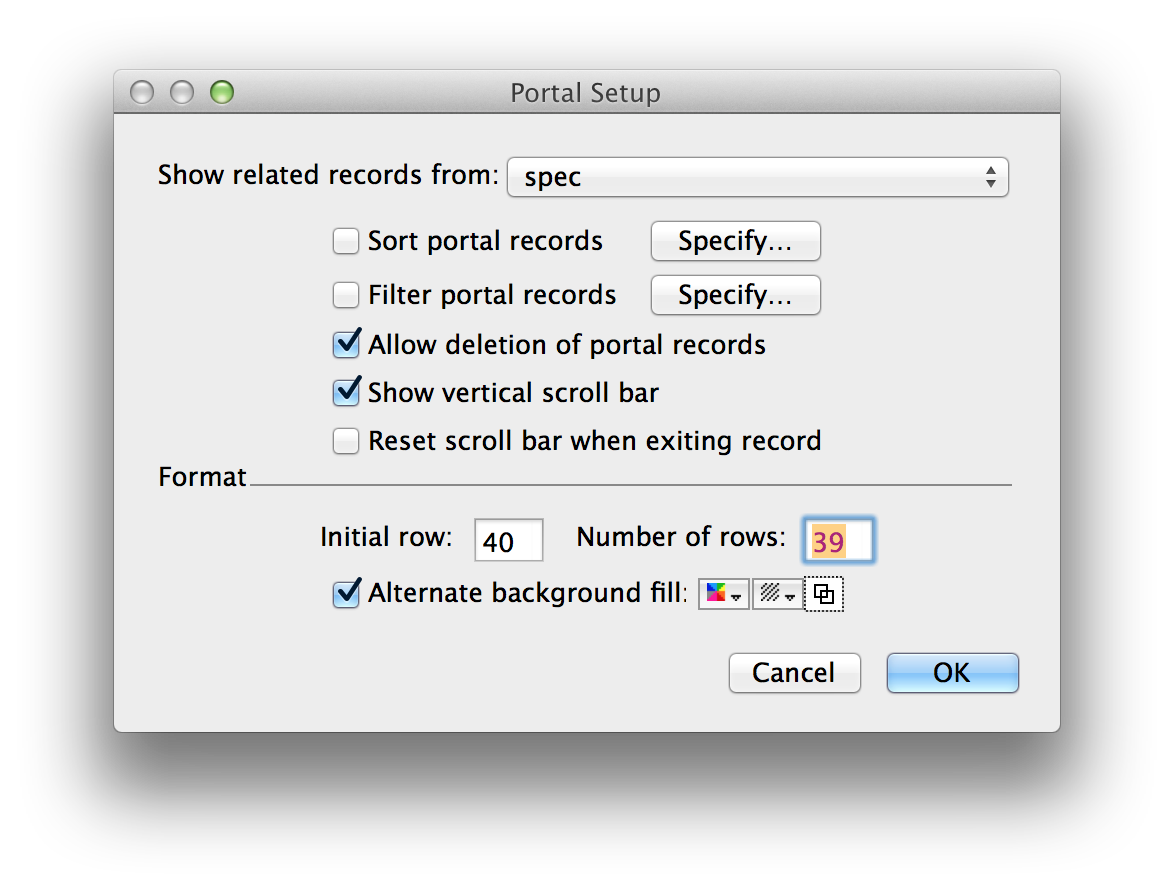Click the green zoom window button
Screen dimensions: 1174x890
coord(222,92)
